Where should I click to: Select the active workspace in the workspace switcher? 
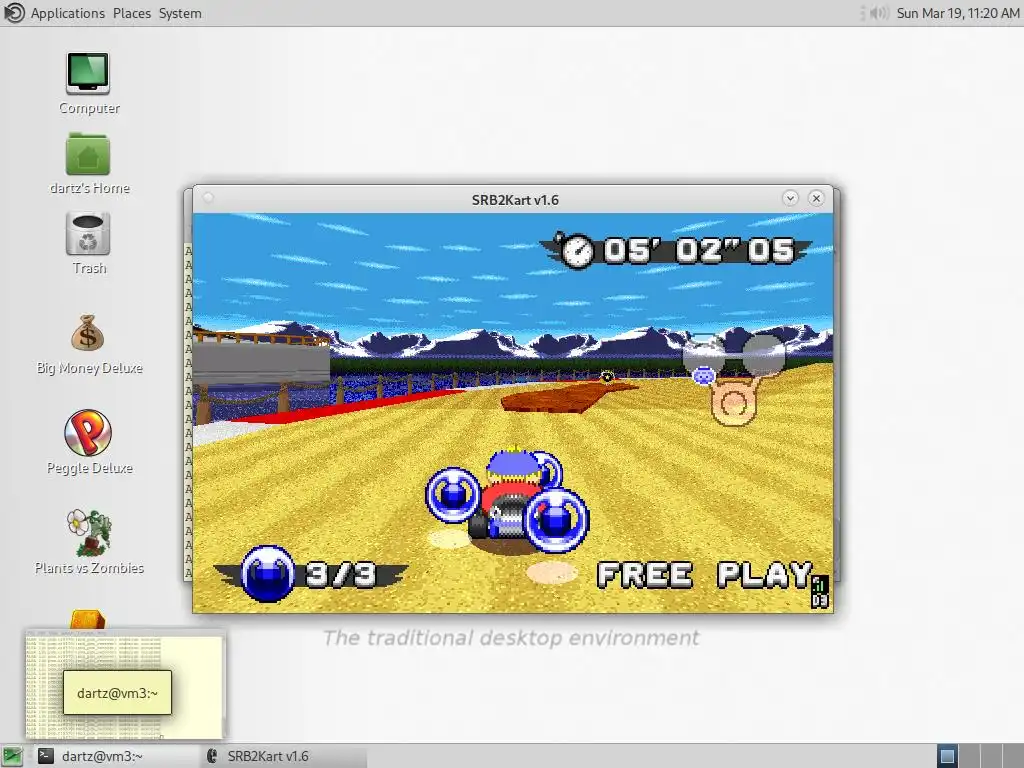click(947, 756)
